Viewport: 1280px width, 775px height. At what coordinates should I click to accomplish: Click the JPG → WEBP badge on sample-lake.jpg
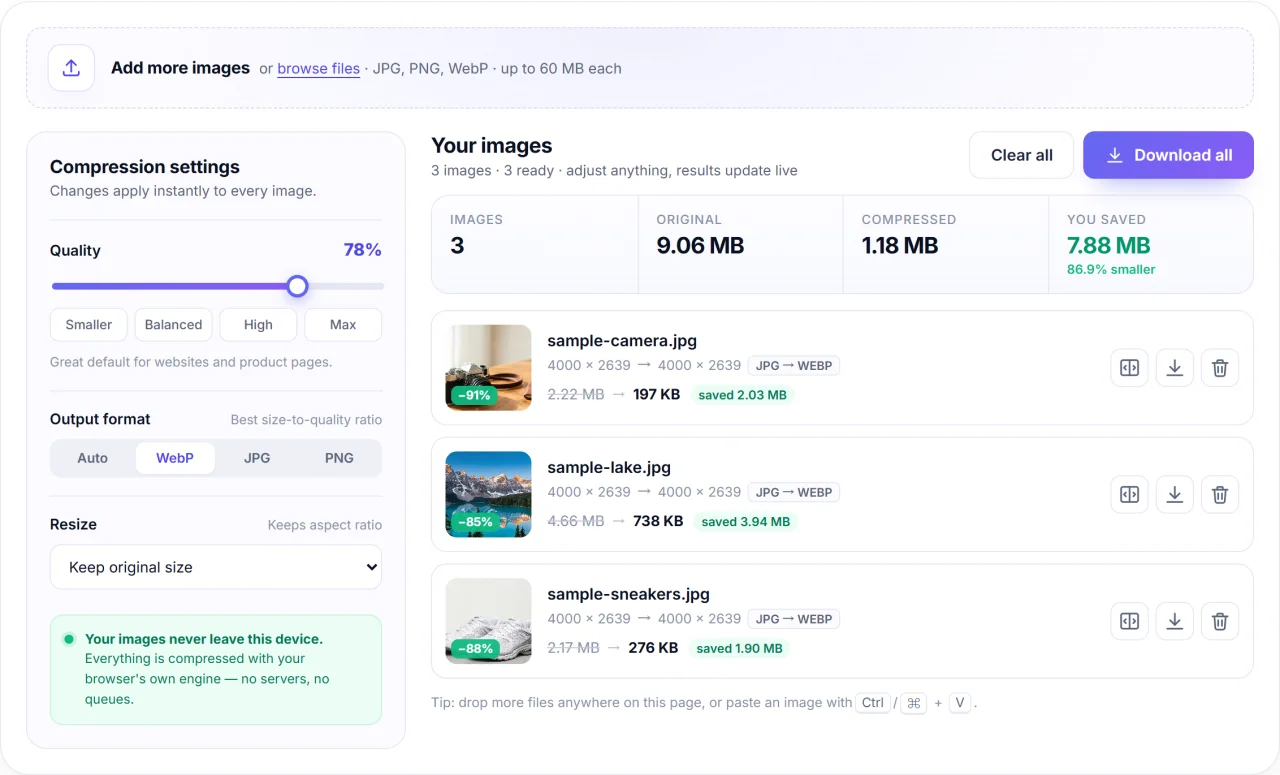point(794,492)
